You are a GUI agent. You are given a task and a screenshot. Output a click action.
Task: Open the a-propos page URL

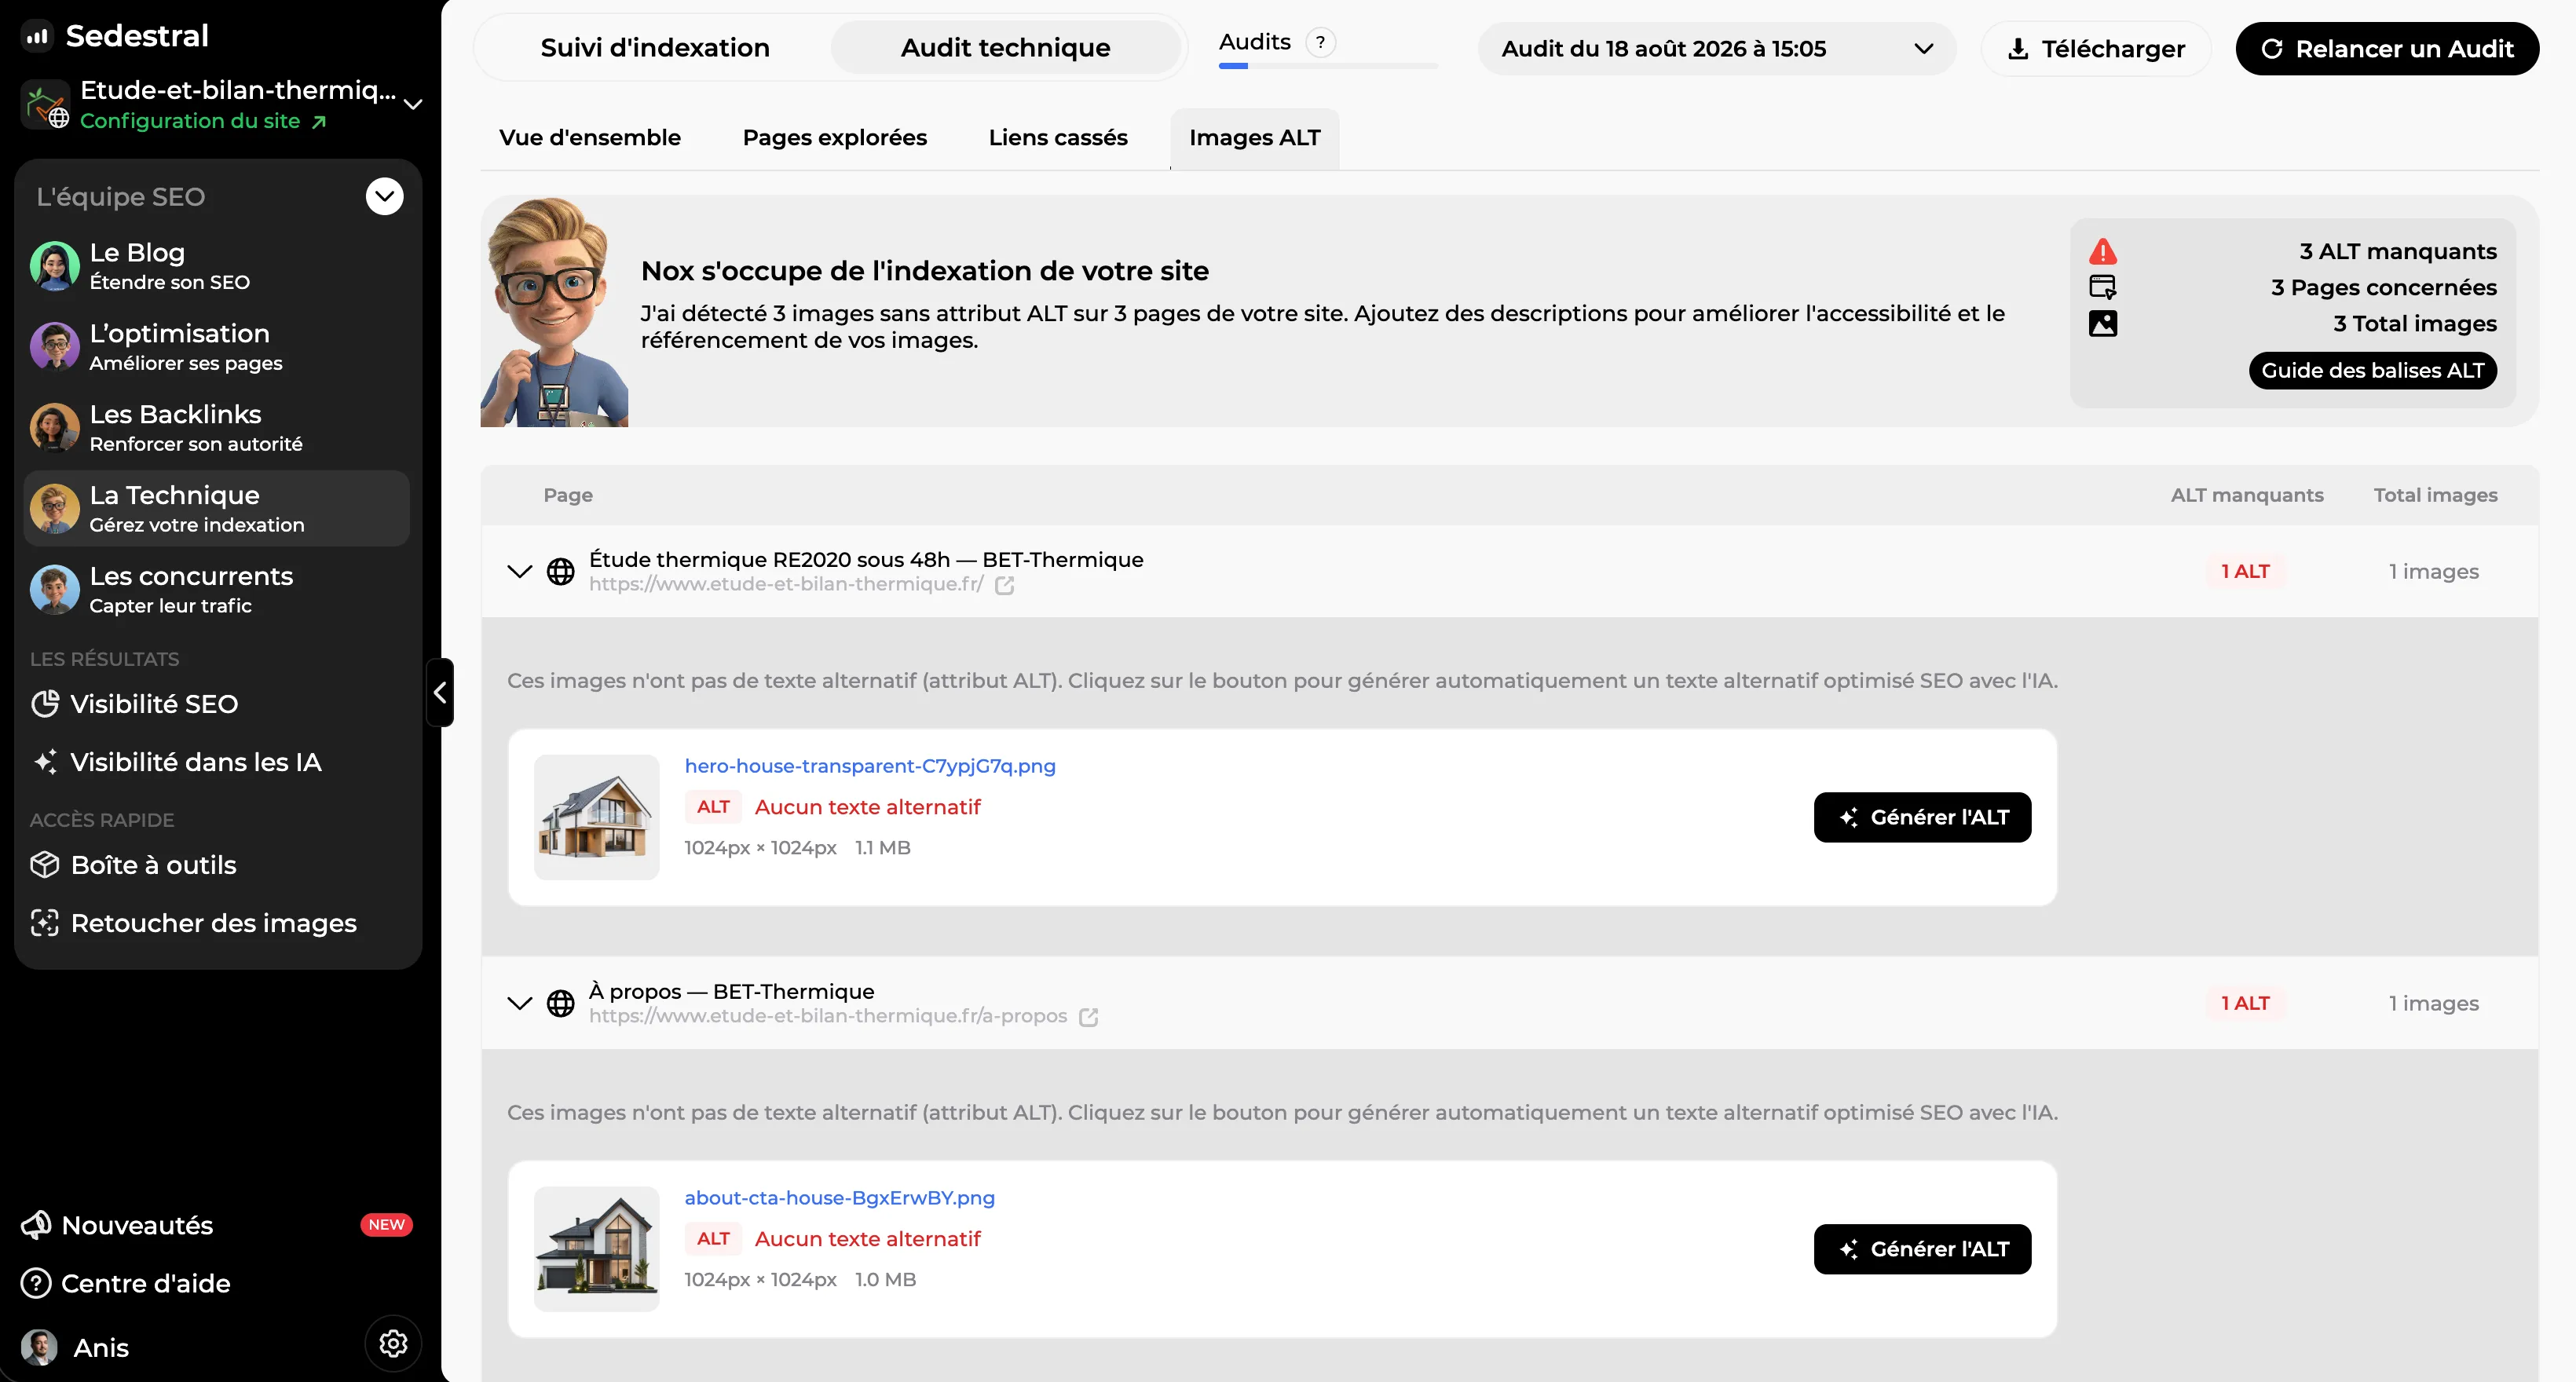point(828,1016)
